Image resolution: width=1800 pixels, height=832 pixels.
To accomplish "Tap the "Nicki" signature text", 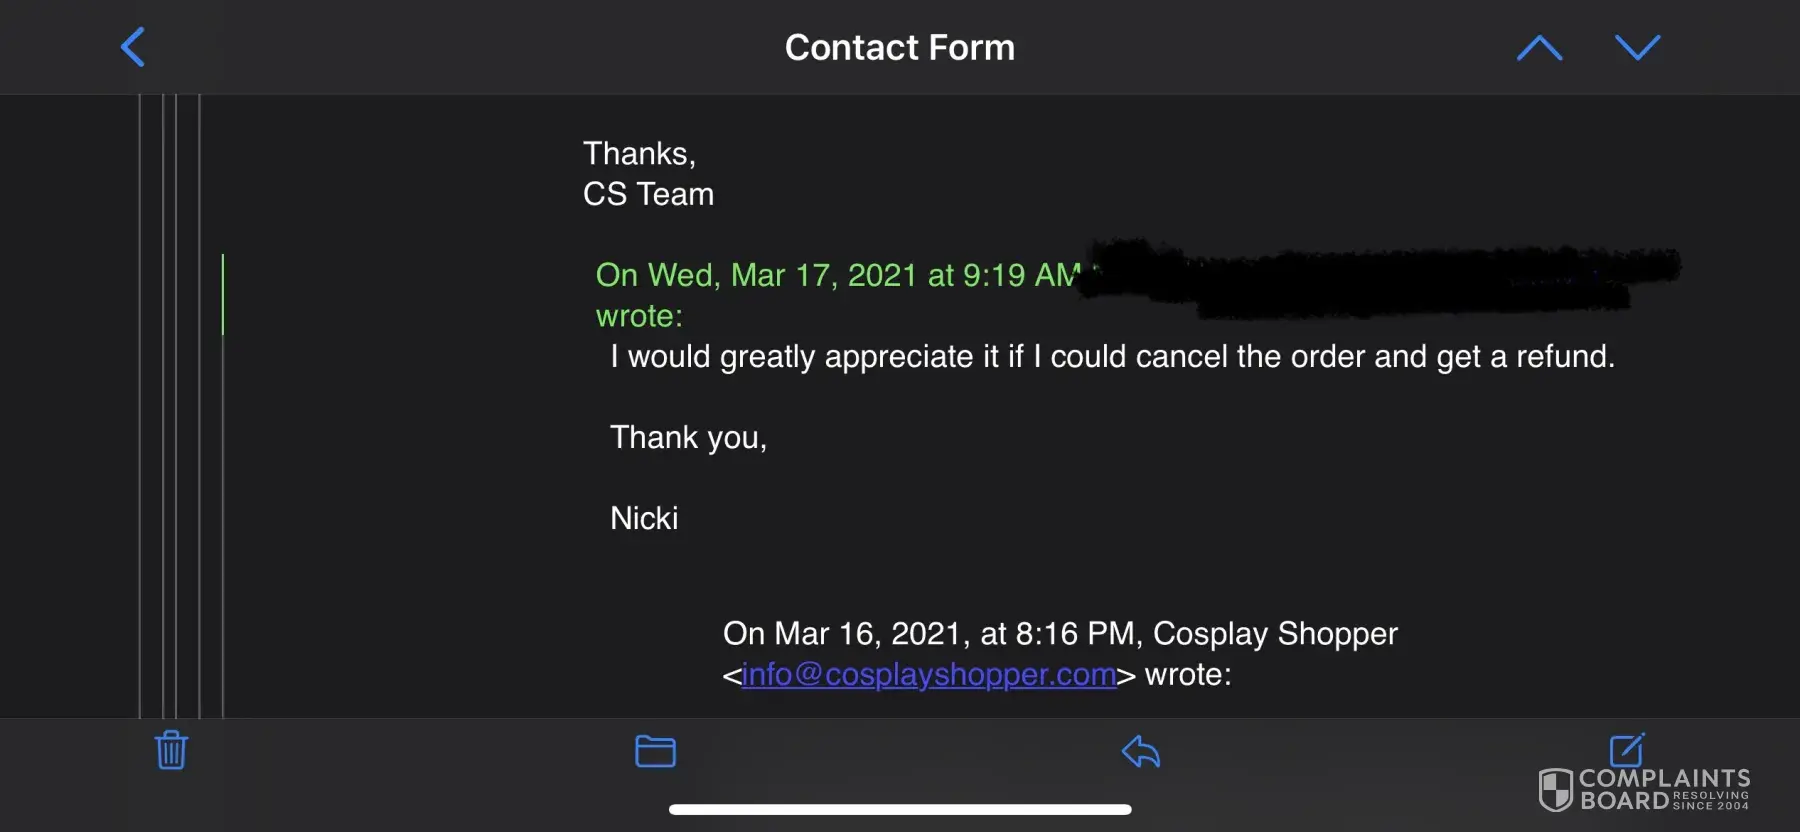I will [x=644, y=518].
